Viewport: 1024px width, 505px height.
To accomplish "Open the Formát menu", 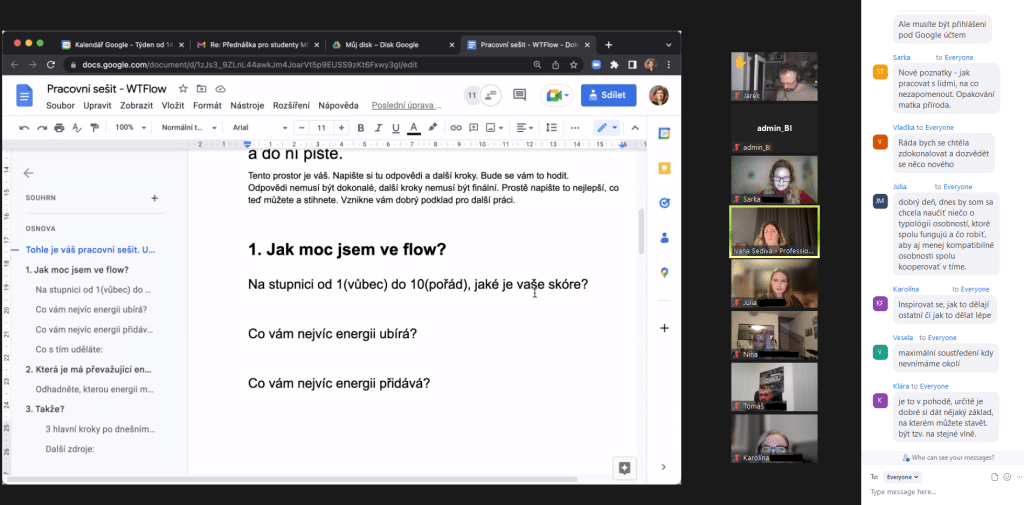I will tap(207, 105).
